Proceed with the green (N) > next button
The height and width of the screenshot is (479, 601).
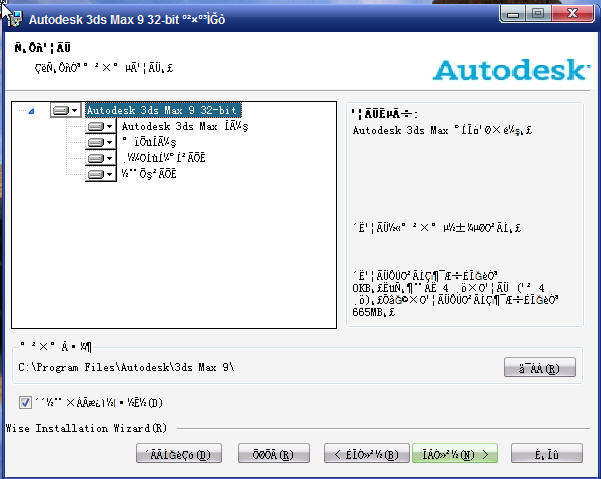[x=455, y=454]
